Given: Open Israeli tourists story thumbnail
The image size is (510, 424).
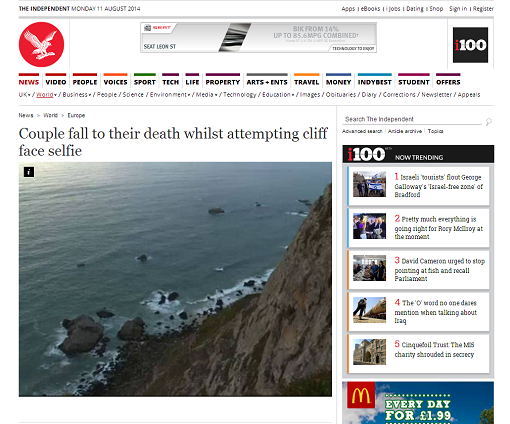Looking at the screenshot, I should [369, 184].
